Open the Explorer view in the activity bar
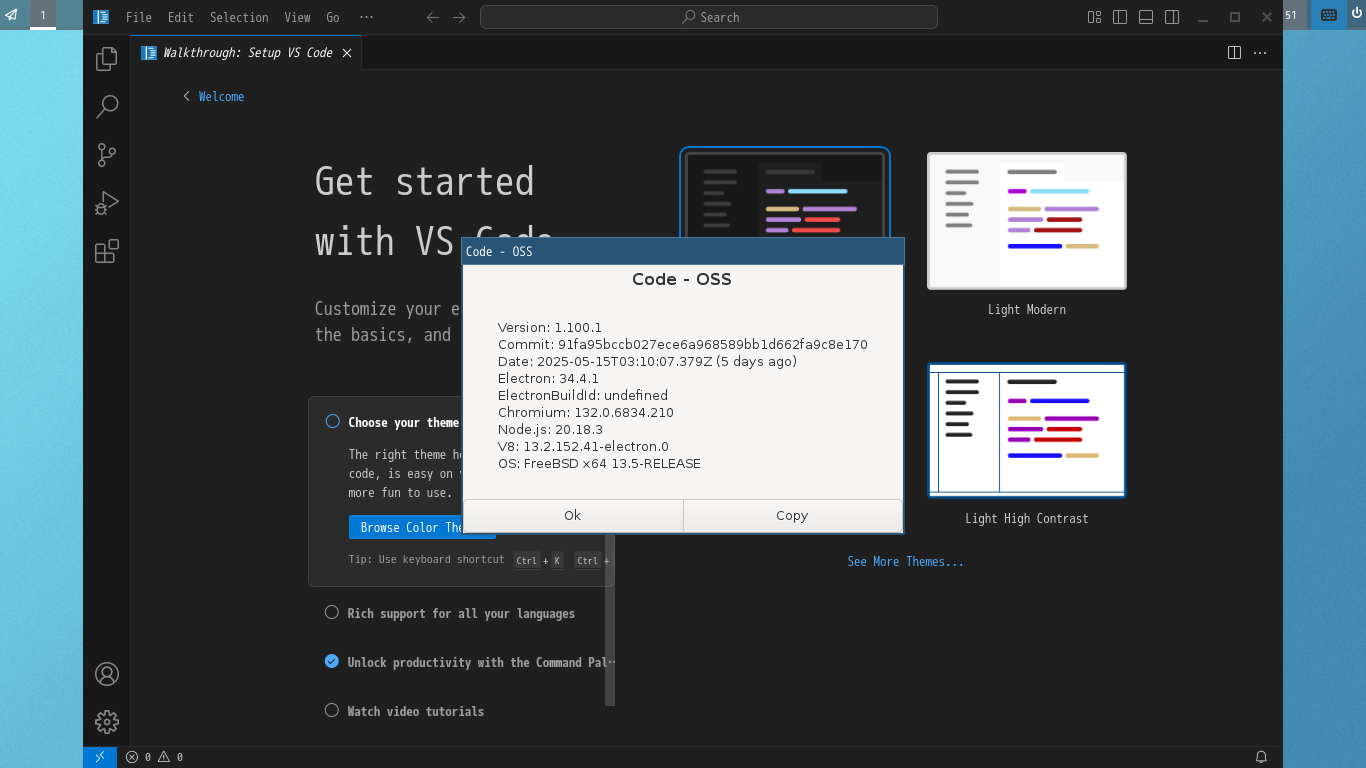 [107, 59]
